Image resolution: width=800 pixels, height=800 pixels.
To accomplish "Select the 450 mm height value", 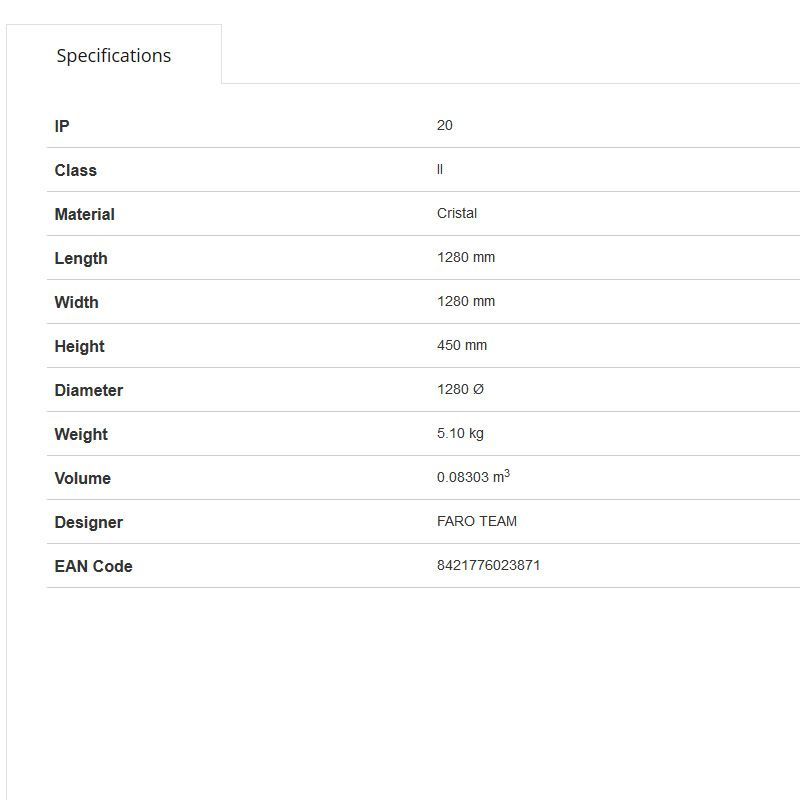I will (462, 345).
